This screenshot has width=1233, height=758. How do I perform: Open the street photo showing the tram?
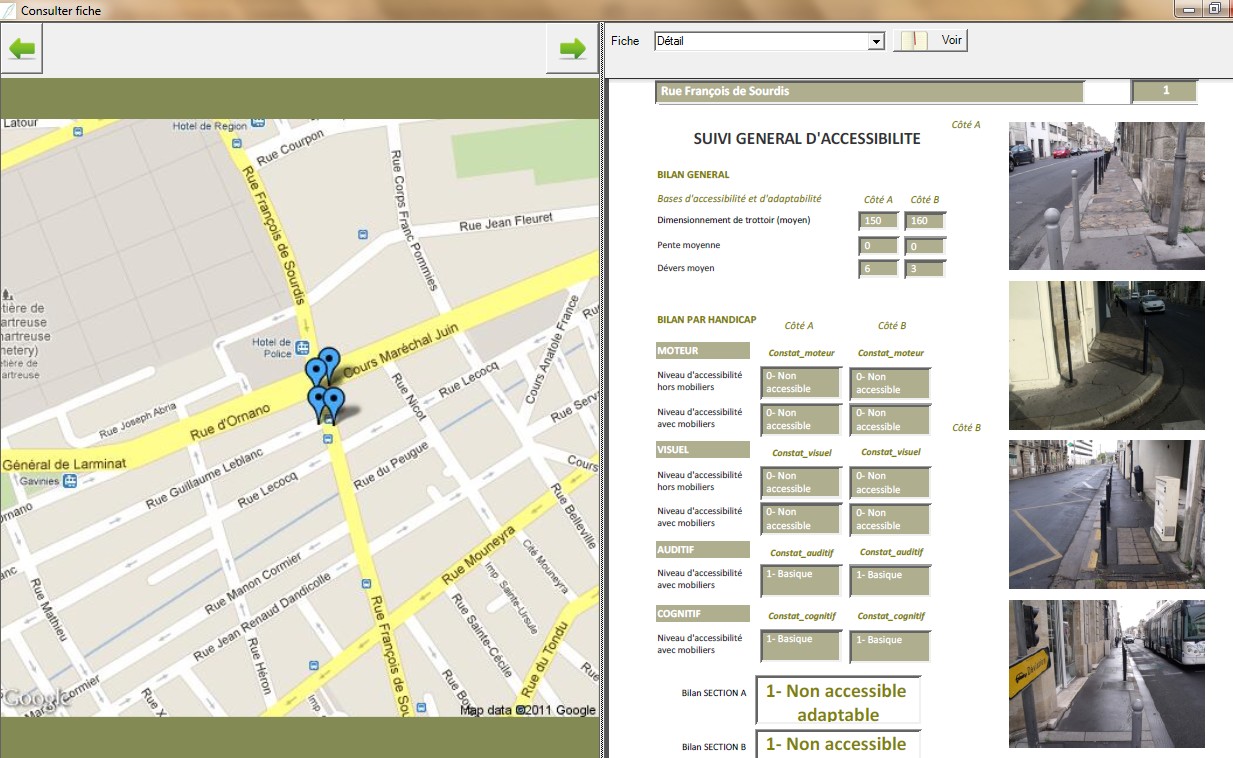point(1106,674)
